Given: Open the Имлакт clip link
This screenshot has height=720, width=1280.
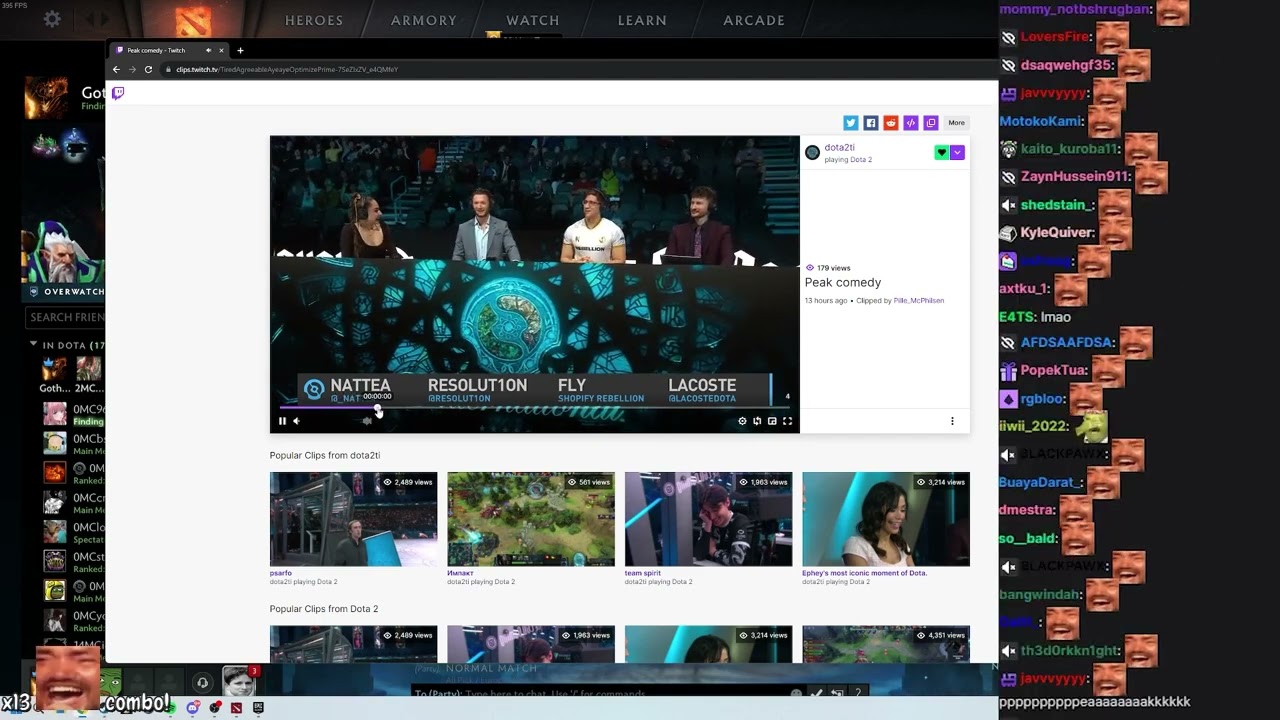Looking at the screenshot, I should pos(460,573).
